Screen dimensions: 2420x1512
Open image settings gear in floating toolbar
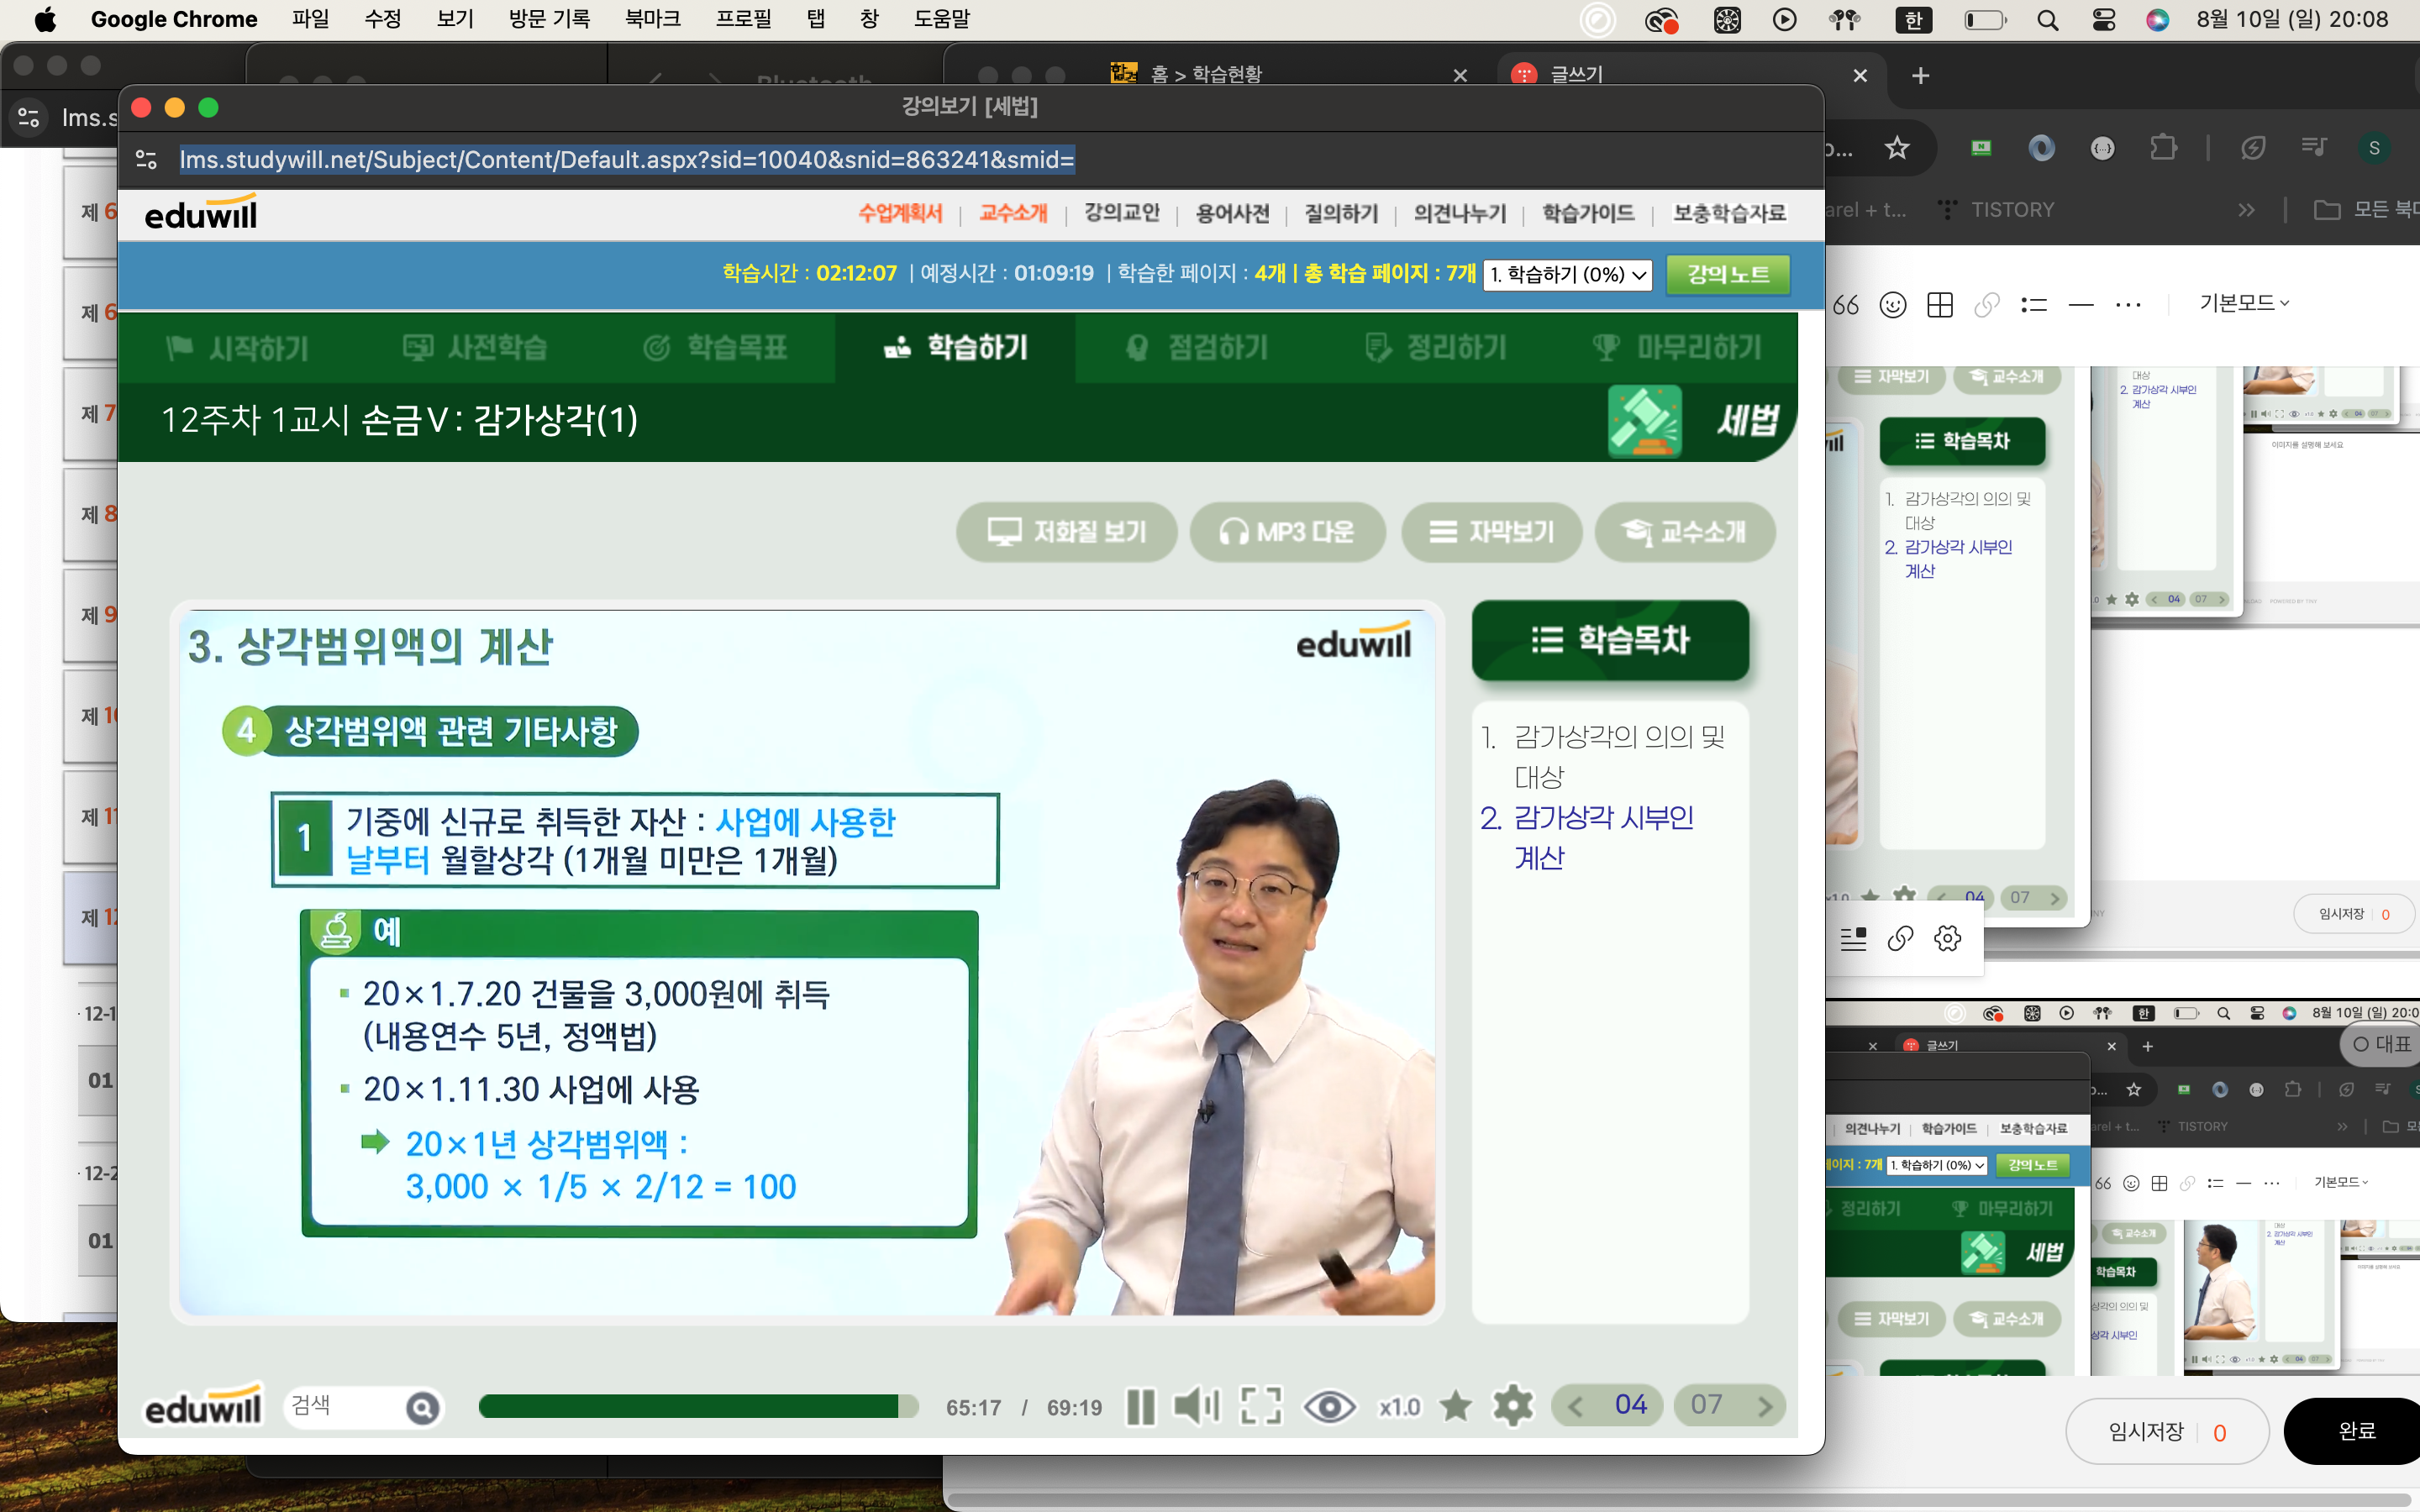point(1947,938)
